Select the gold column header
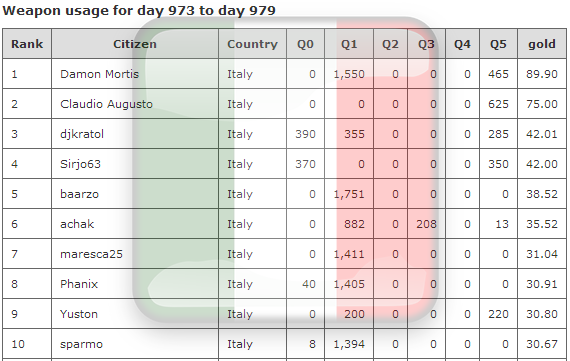 [542, 44]
